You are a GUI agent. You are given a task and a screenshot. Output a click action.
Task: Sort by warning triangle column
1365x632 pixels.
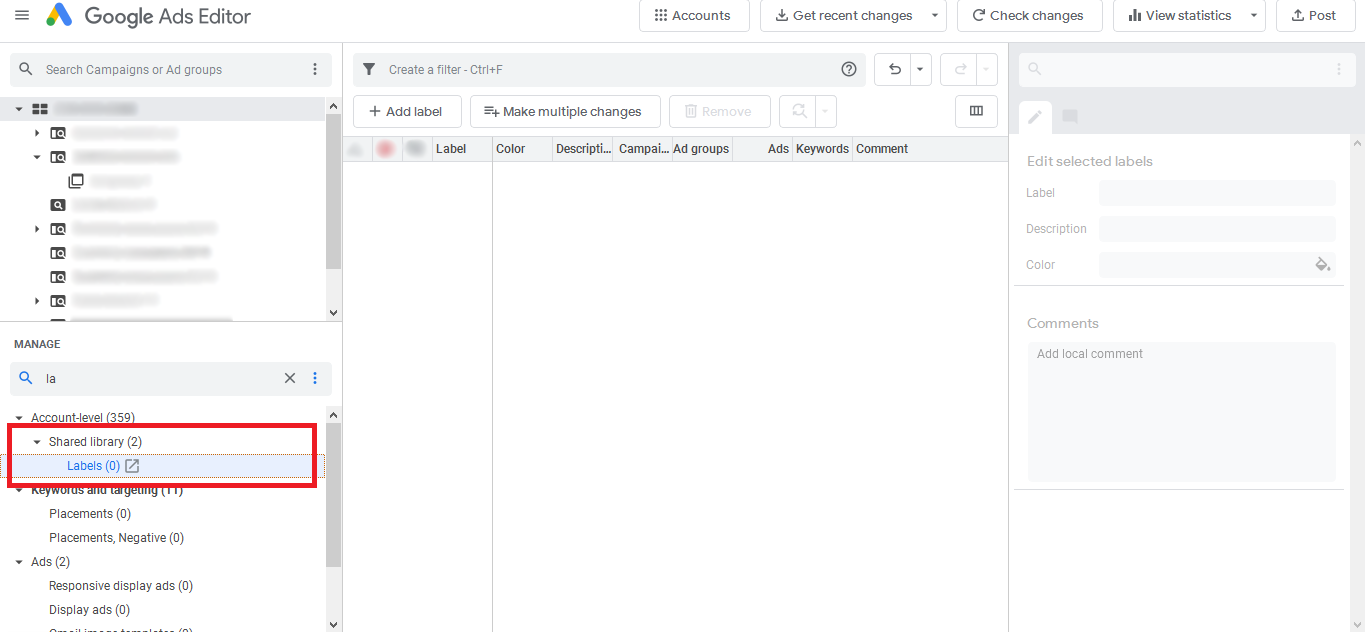click(x=354, y=149)
